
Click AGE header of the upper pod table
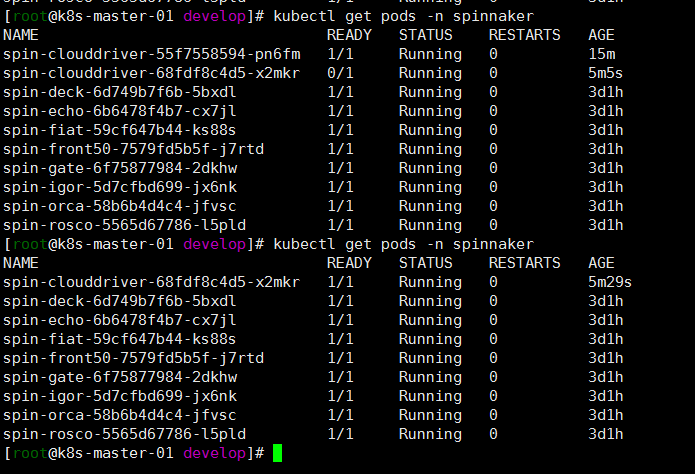tap(601, 35)
